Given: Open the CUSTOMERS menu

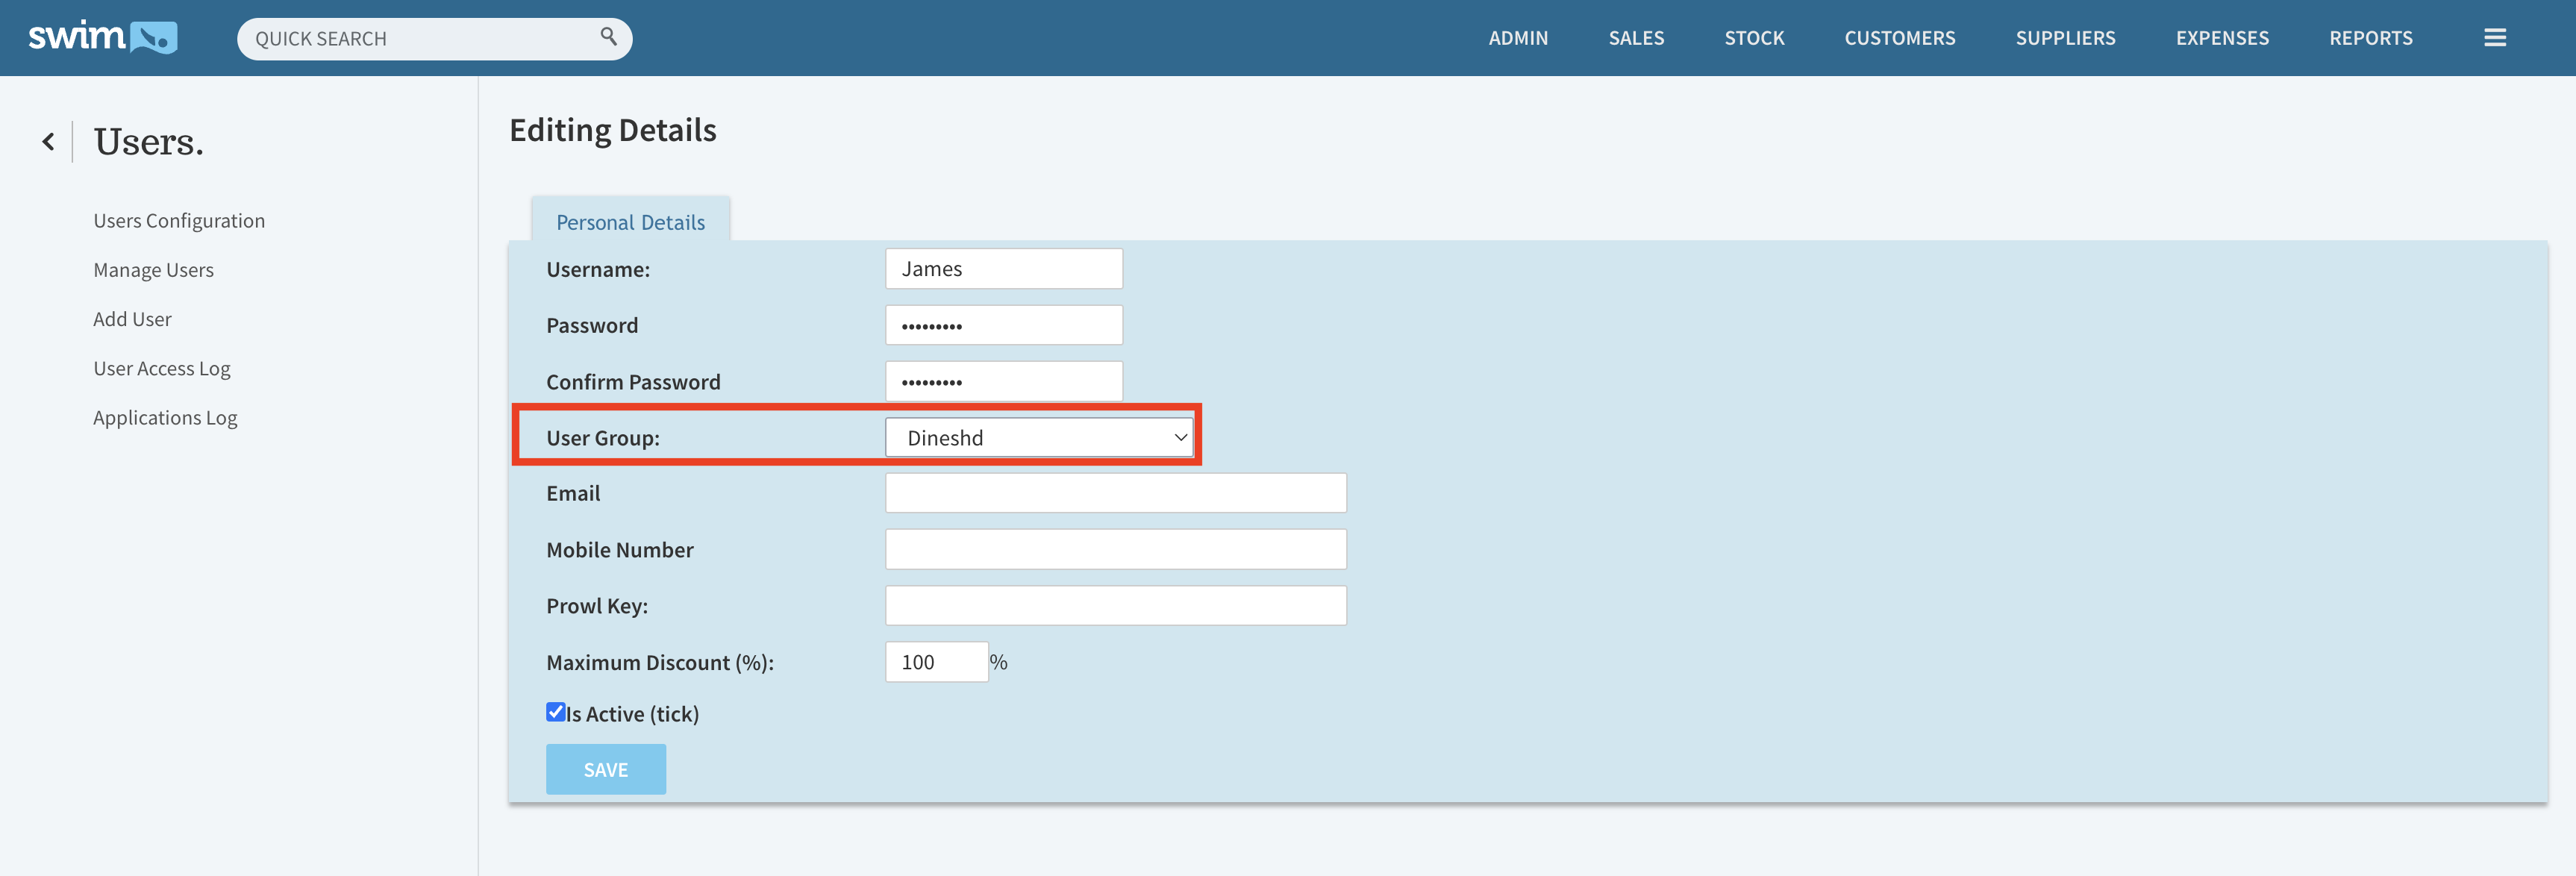Looking at the screenshot, I should click(1899, 38).
